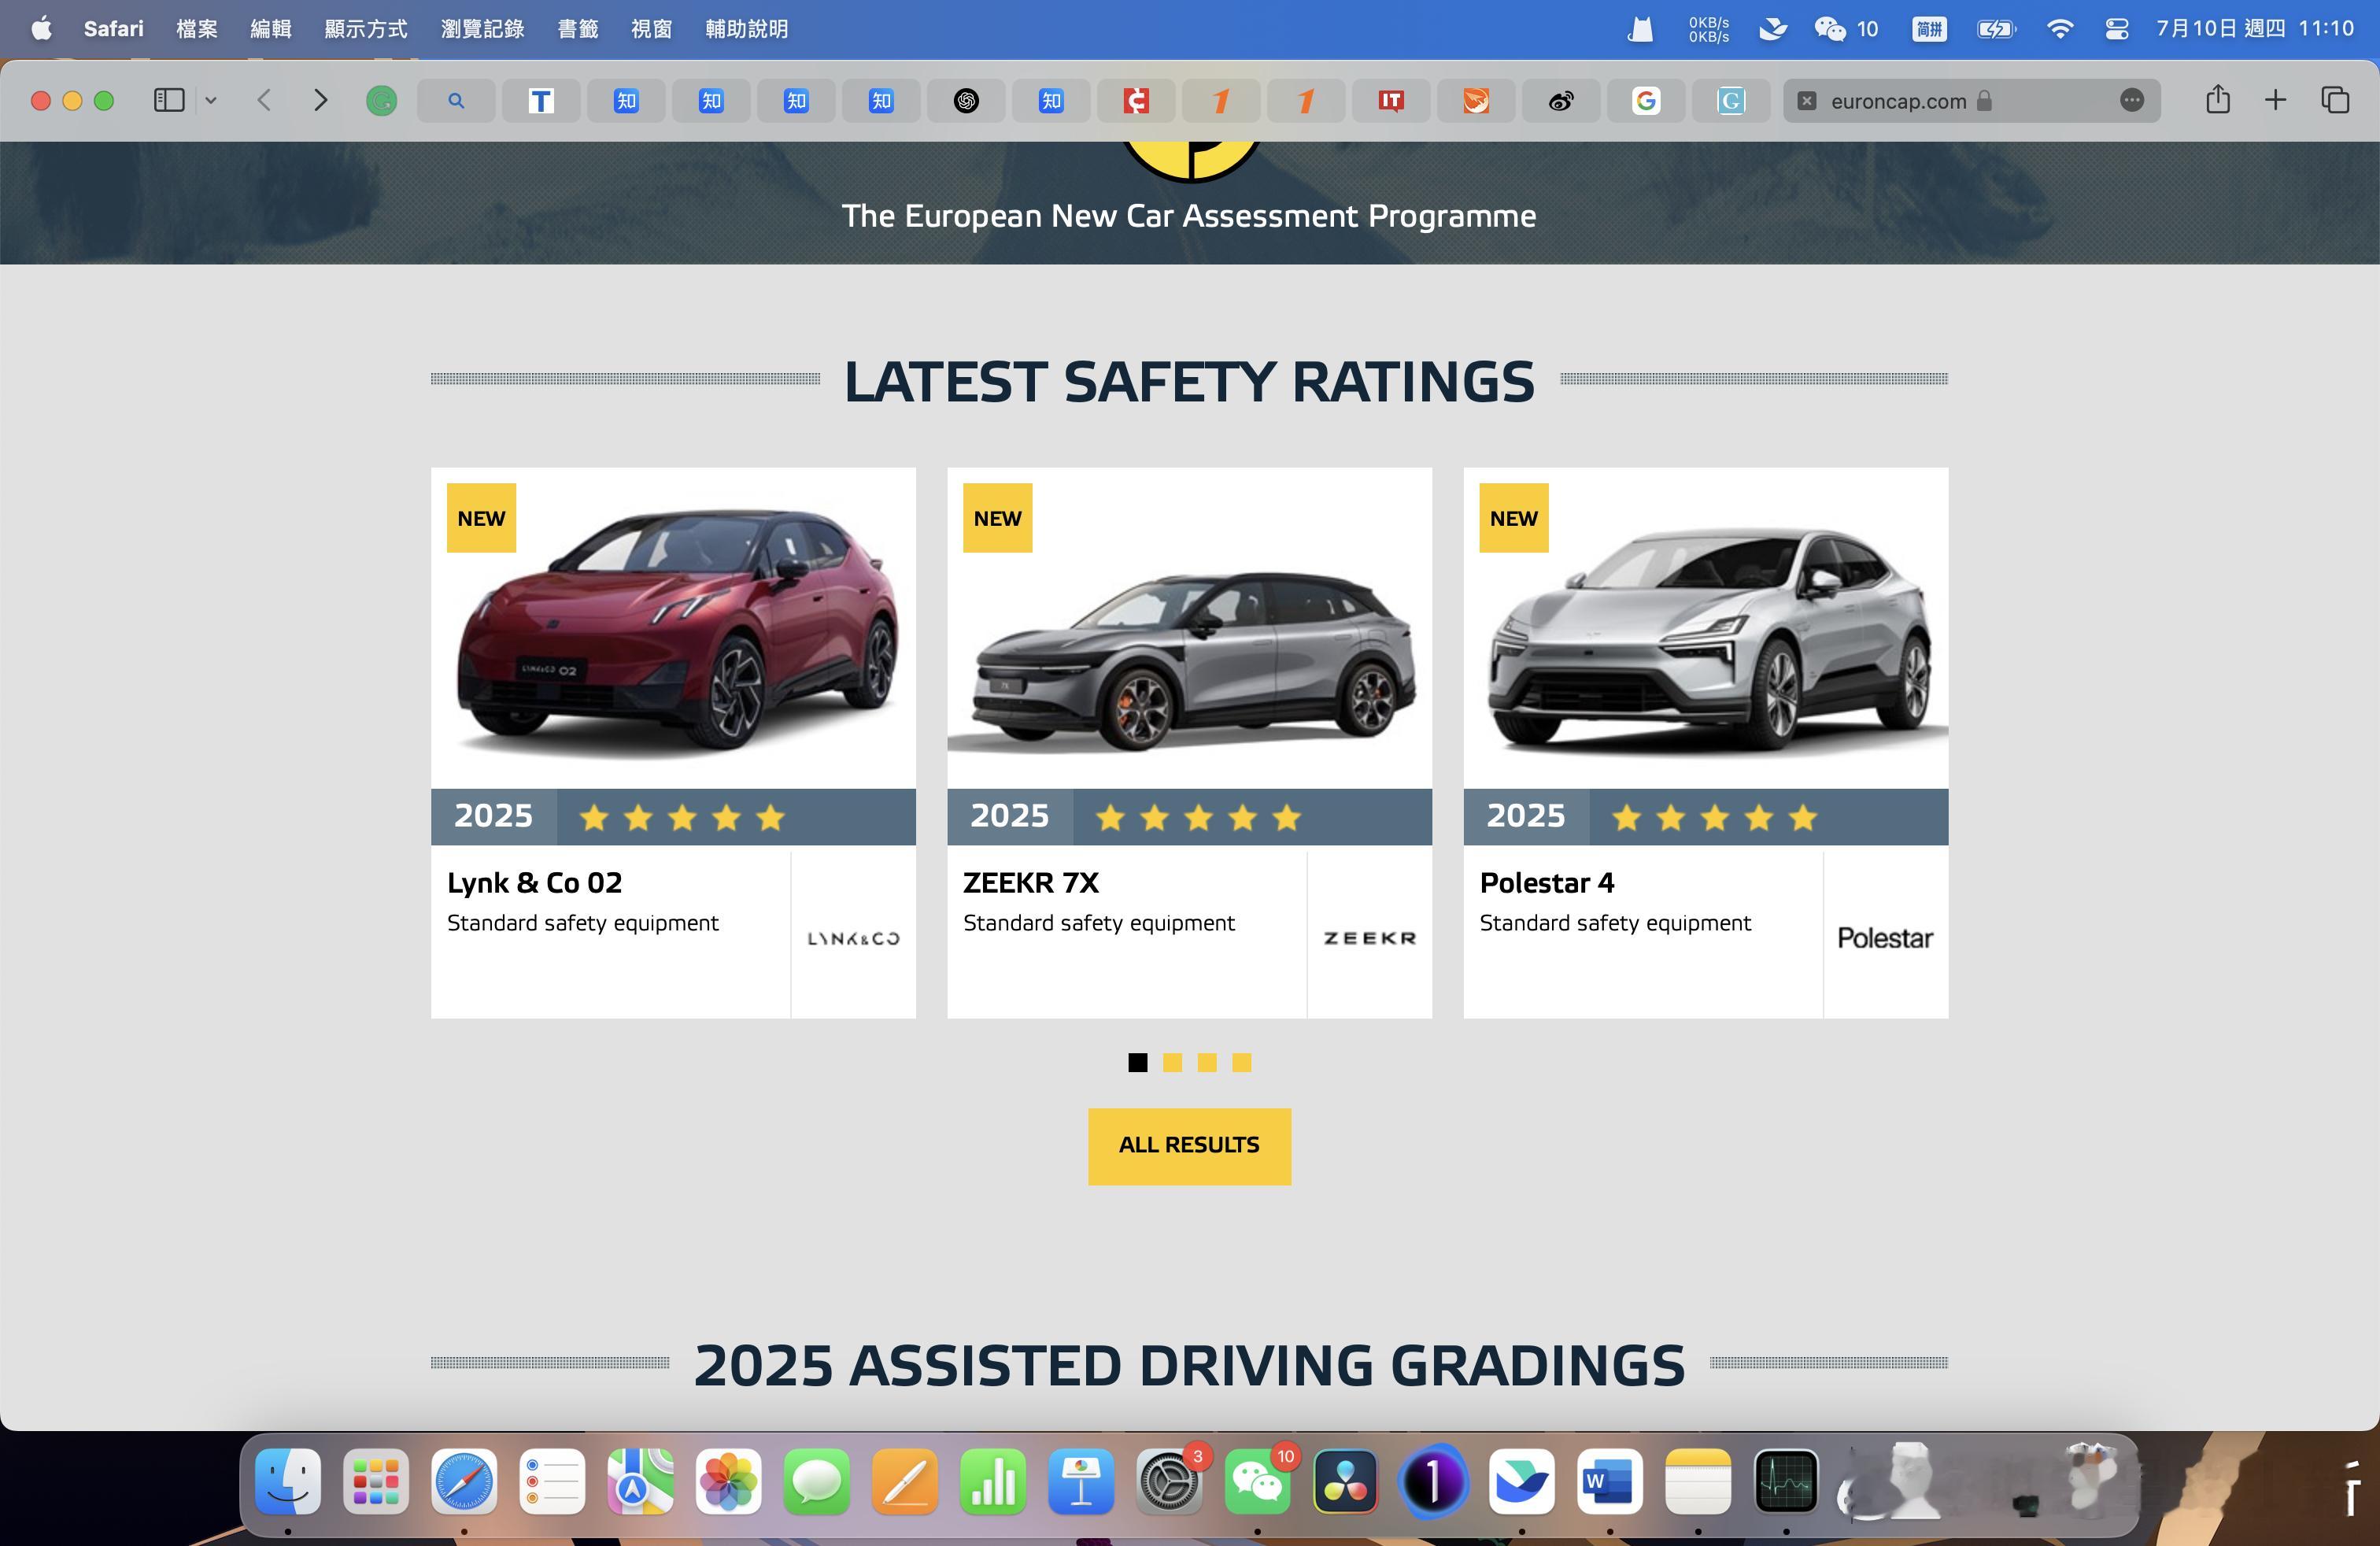
Task: Click the Share icon in toolbar
Action: (x=2218, y=99)
